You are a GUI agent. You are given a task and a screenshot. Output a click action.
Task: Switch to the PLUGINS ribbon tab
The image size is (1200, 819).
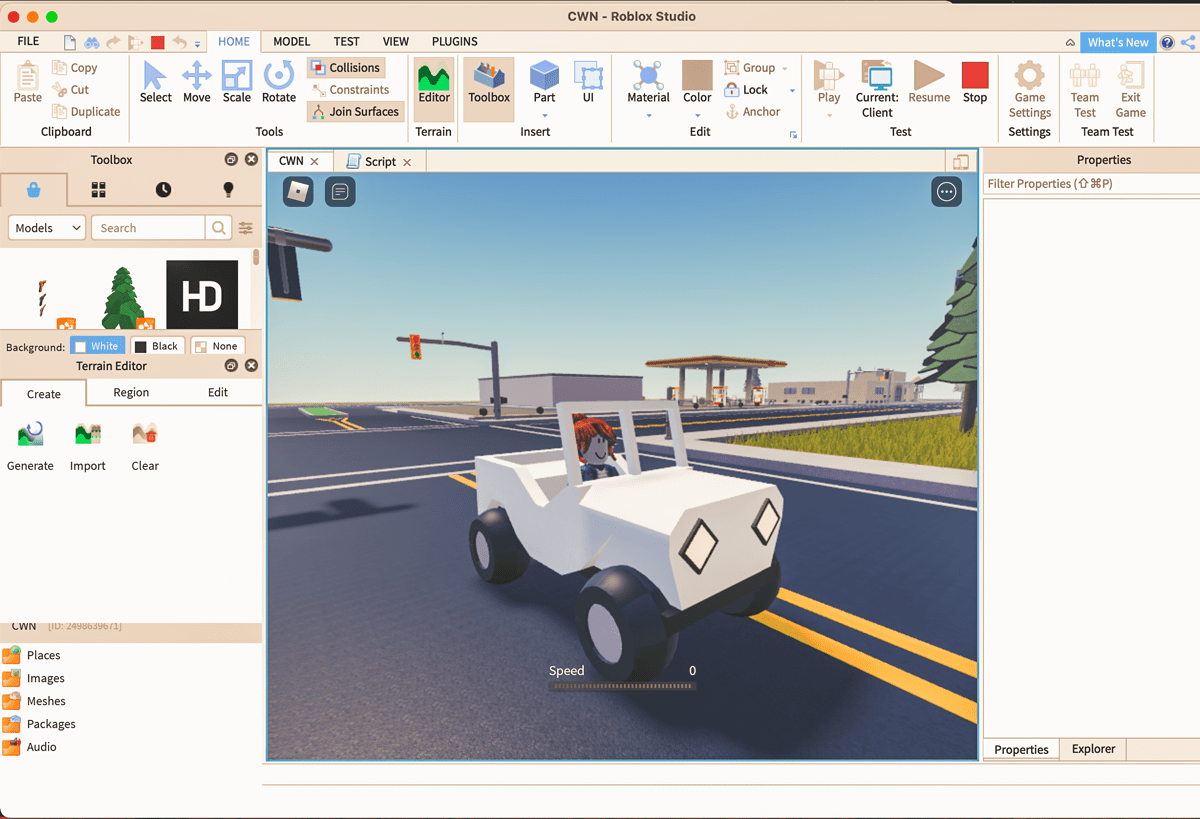coord(455,42)
